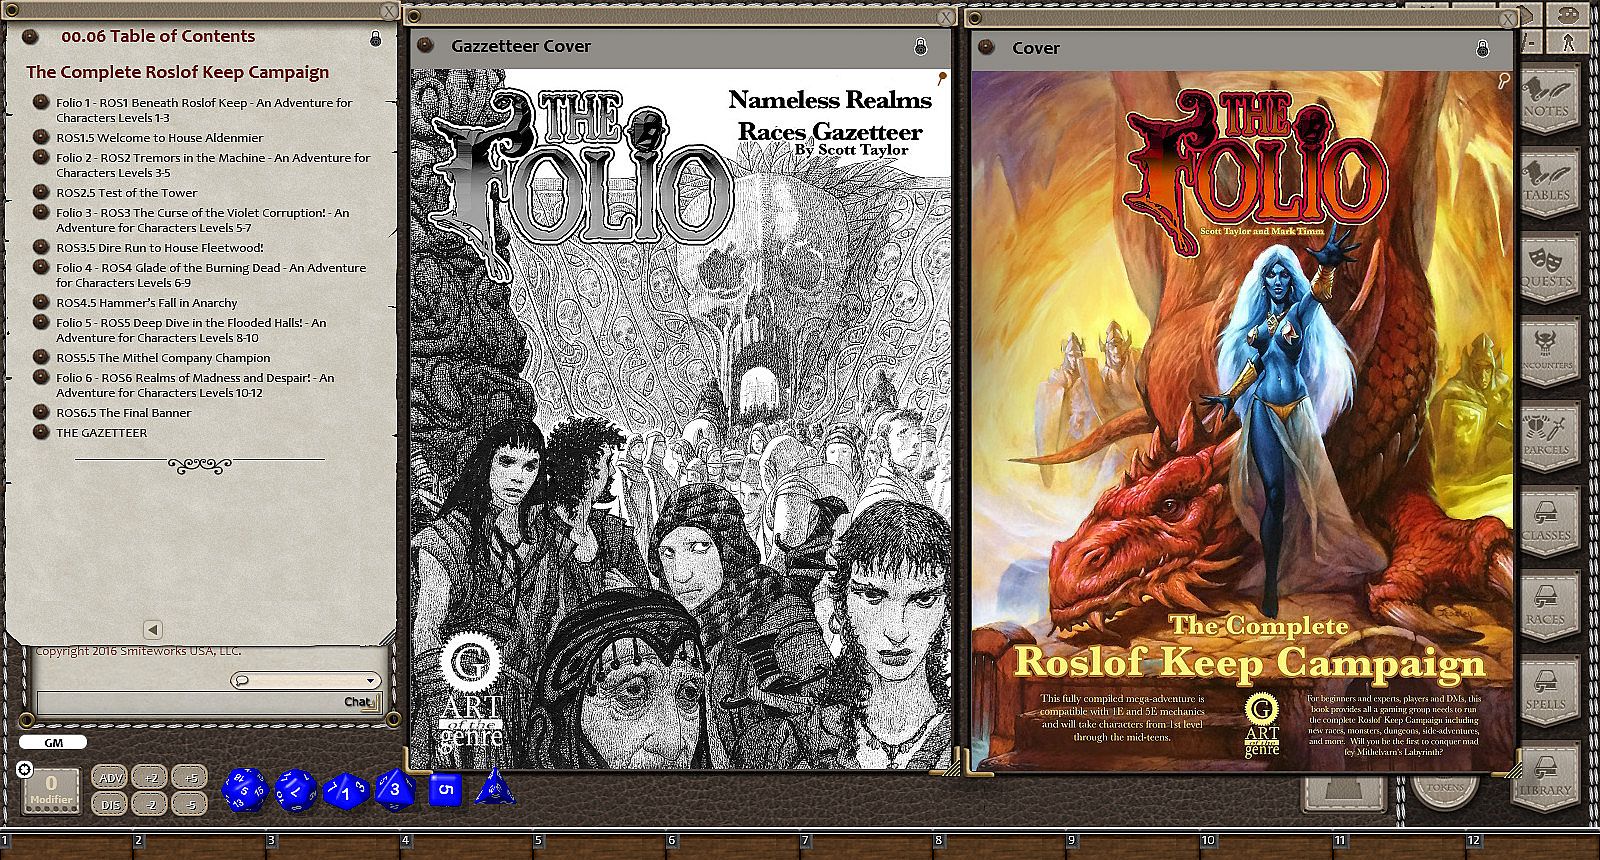
Task: Click the link icon in Gazzetteer Cover header
Action: pyautogui.click(x=425, y=46)
